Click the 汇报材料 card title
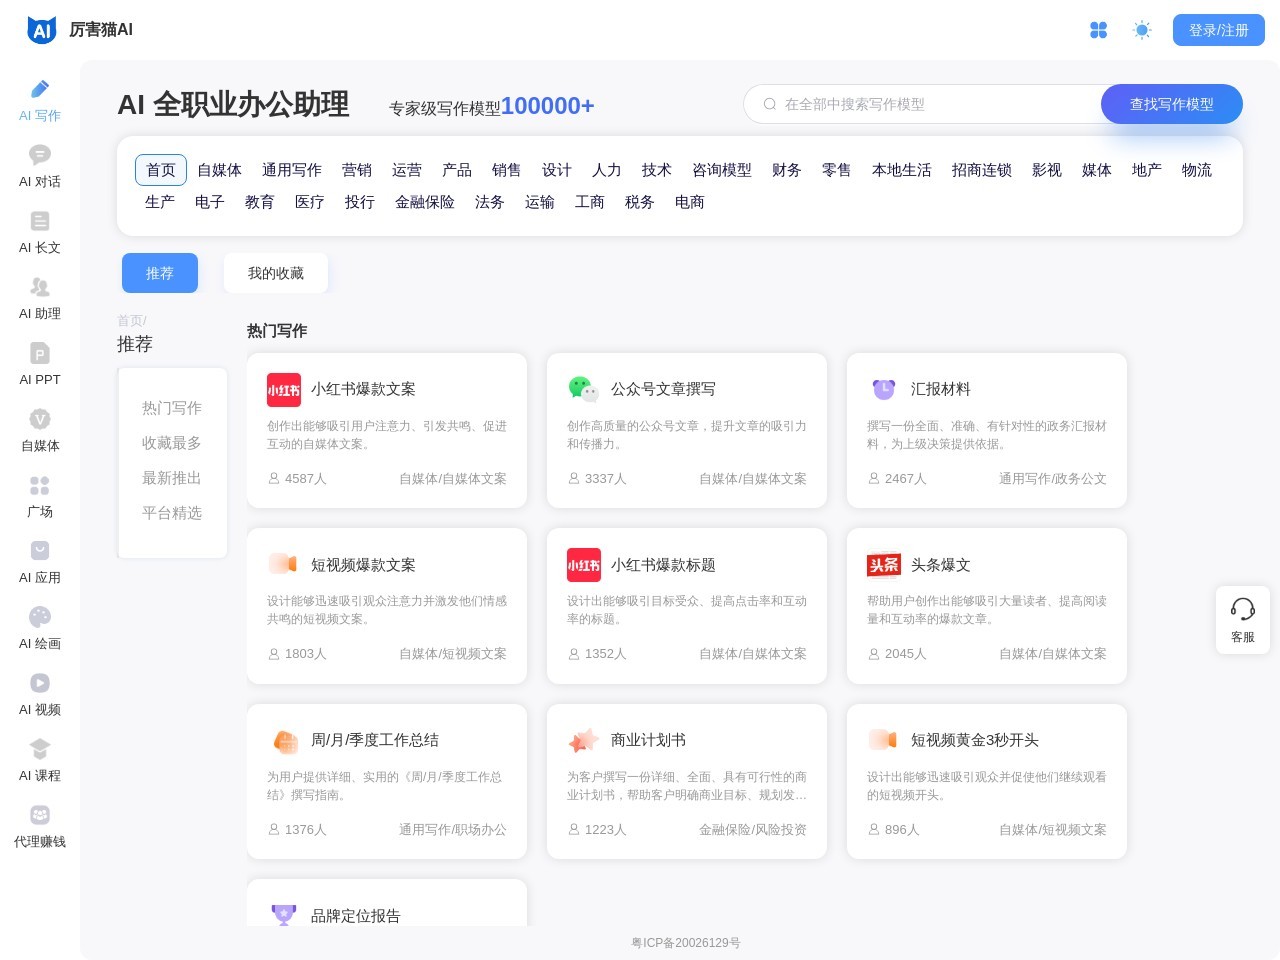The height and width of the screenshot is (960, 1280). [x=941, y=389]
